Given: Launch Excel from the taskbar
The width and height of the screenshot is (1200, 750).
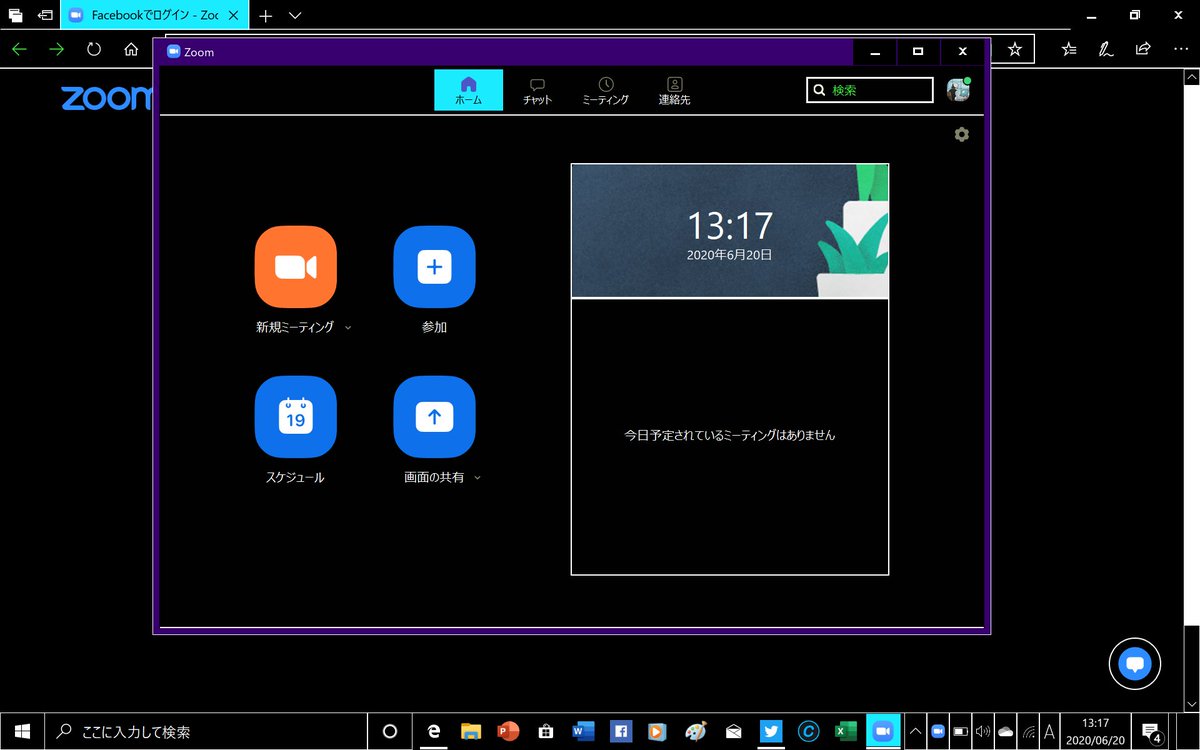Looking at the screenshot, I should pos(846,731).
